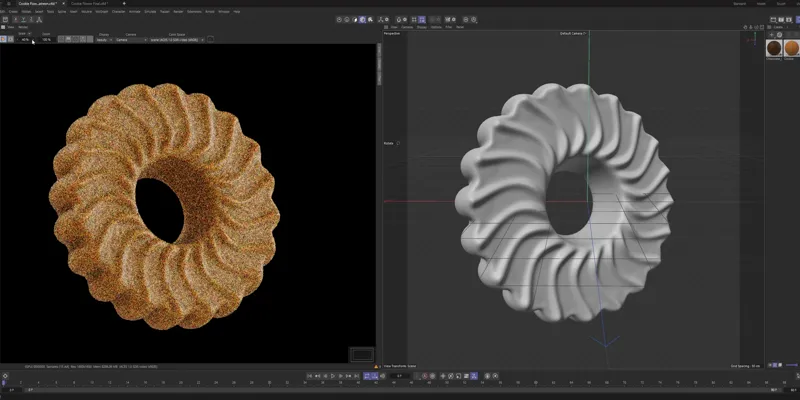The width and height of the screenshot is (800, 400).
Task: Play the animation forward
Action: (x=333, y=376)
